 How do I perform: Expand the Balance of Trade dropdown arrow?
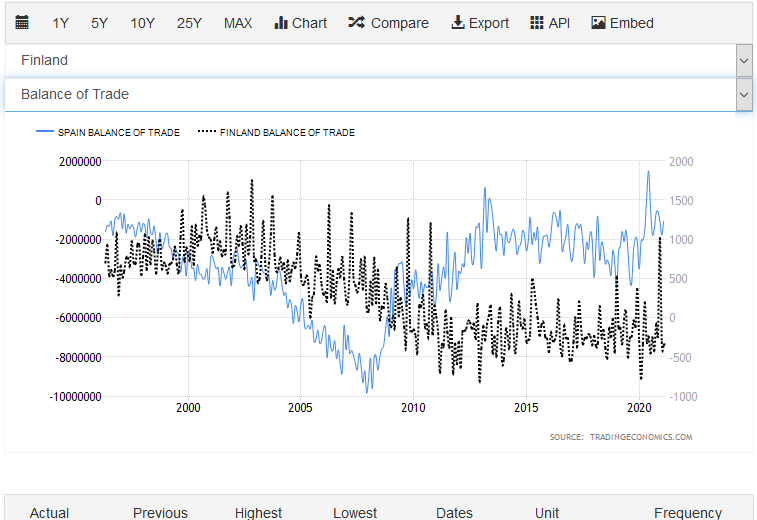743,95
